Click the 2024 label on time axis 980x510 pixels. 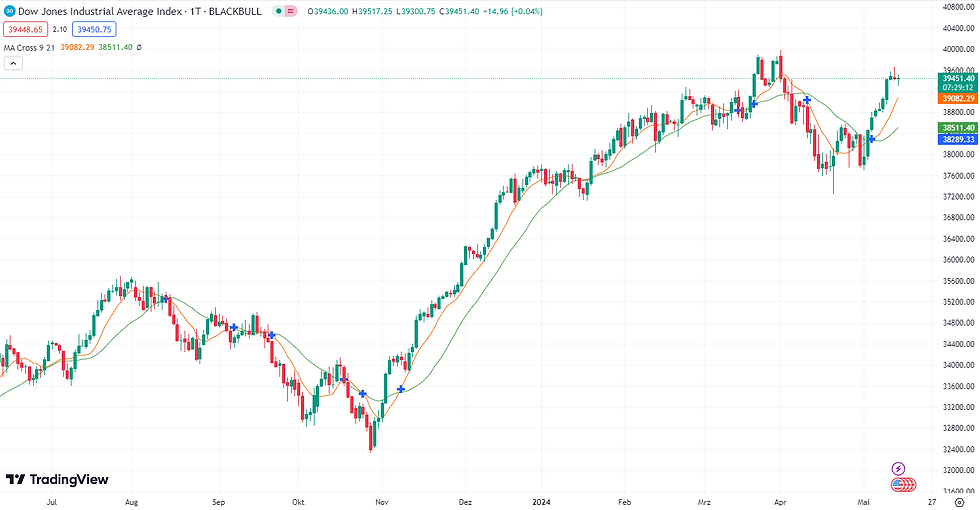pos(541,502)
